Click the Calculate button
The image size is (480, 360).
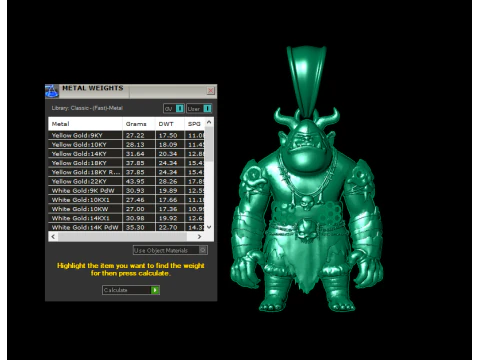pyautogui.click(x=131, y=290)
